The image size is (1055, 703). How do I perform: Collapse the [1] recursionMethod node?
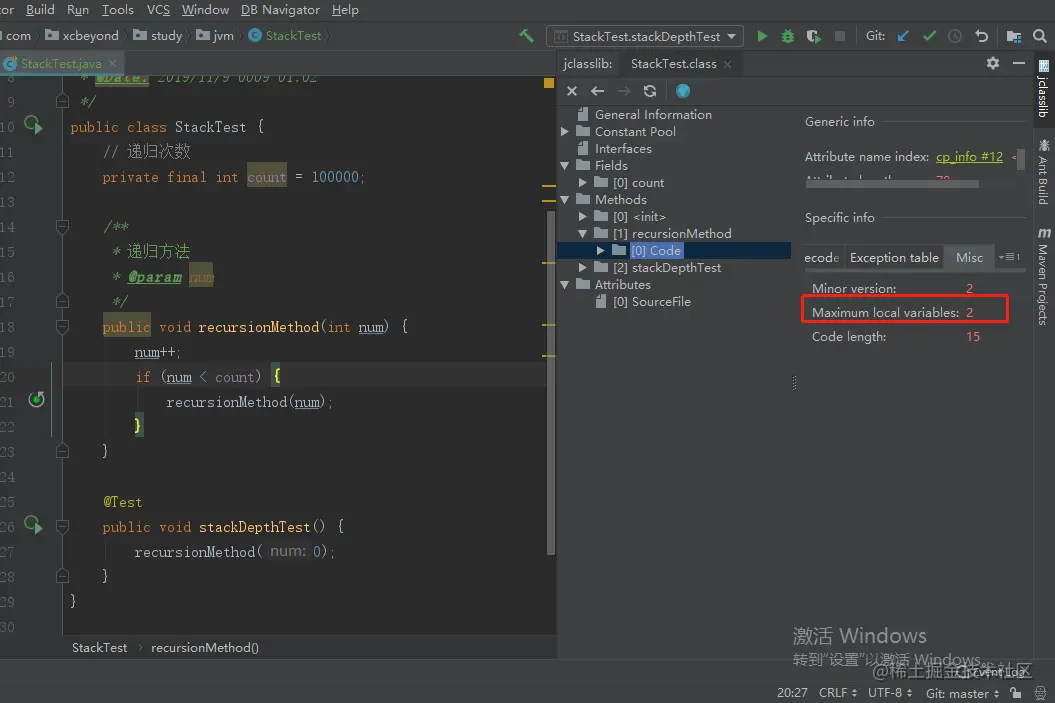pyautogui.click(x=583, y=233)
